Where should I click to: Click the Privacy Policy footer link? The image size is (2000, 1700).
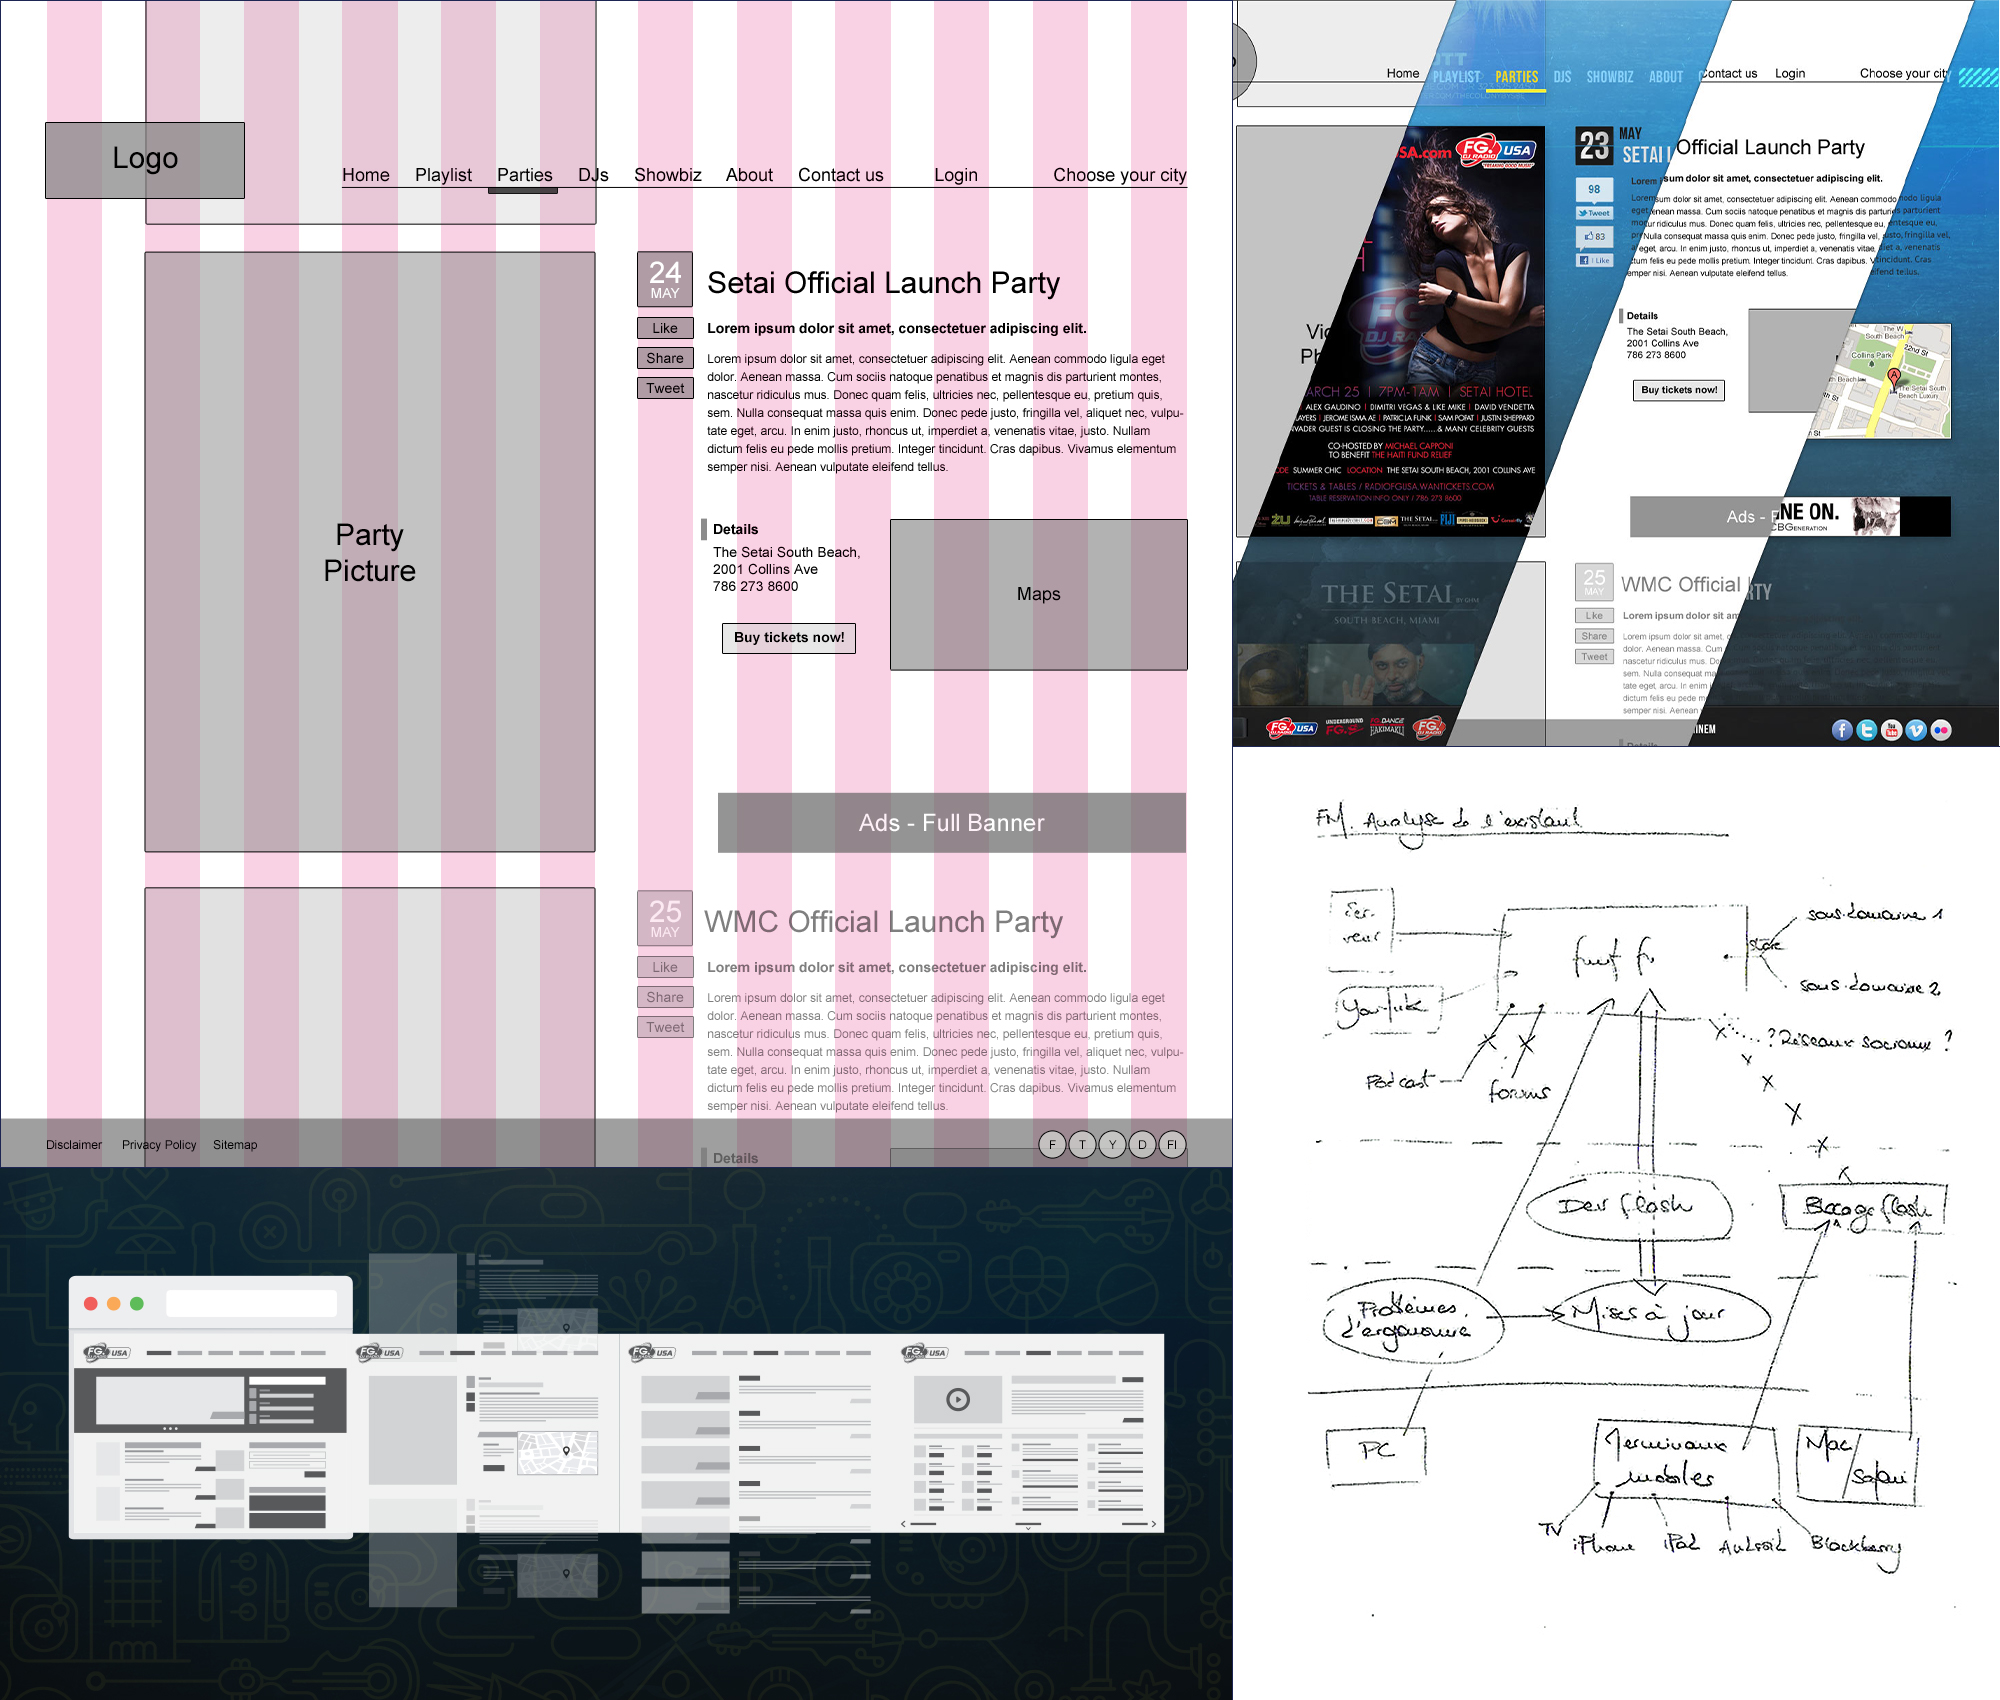click(159, 1145)
